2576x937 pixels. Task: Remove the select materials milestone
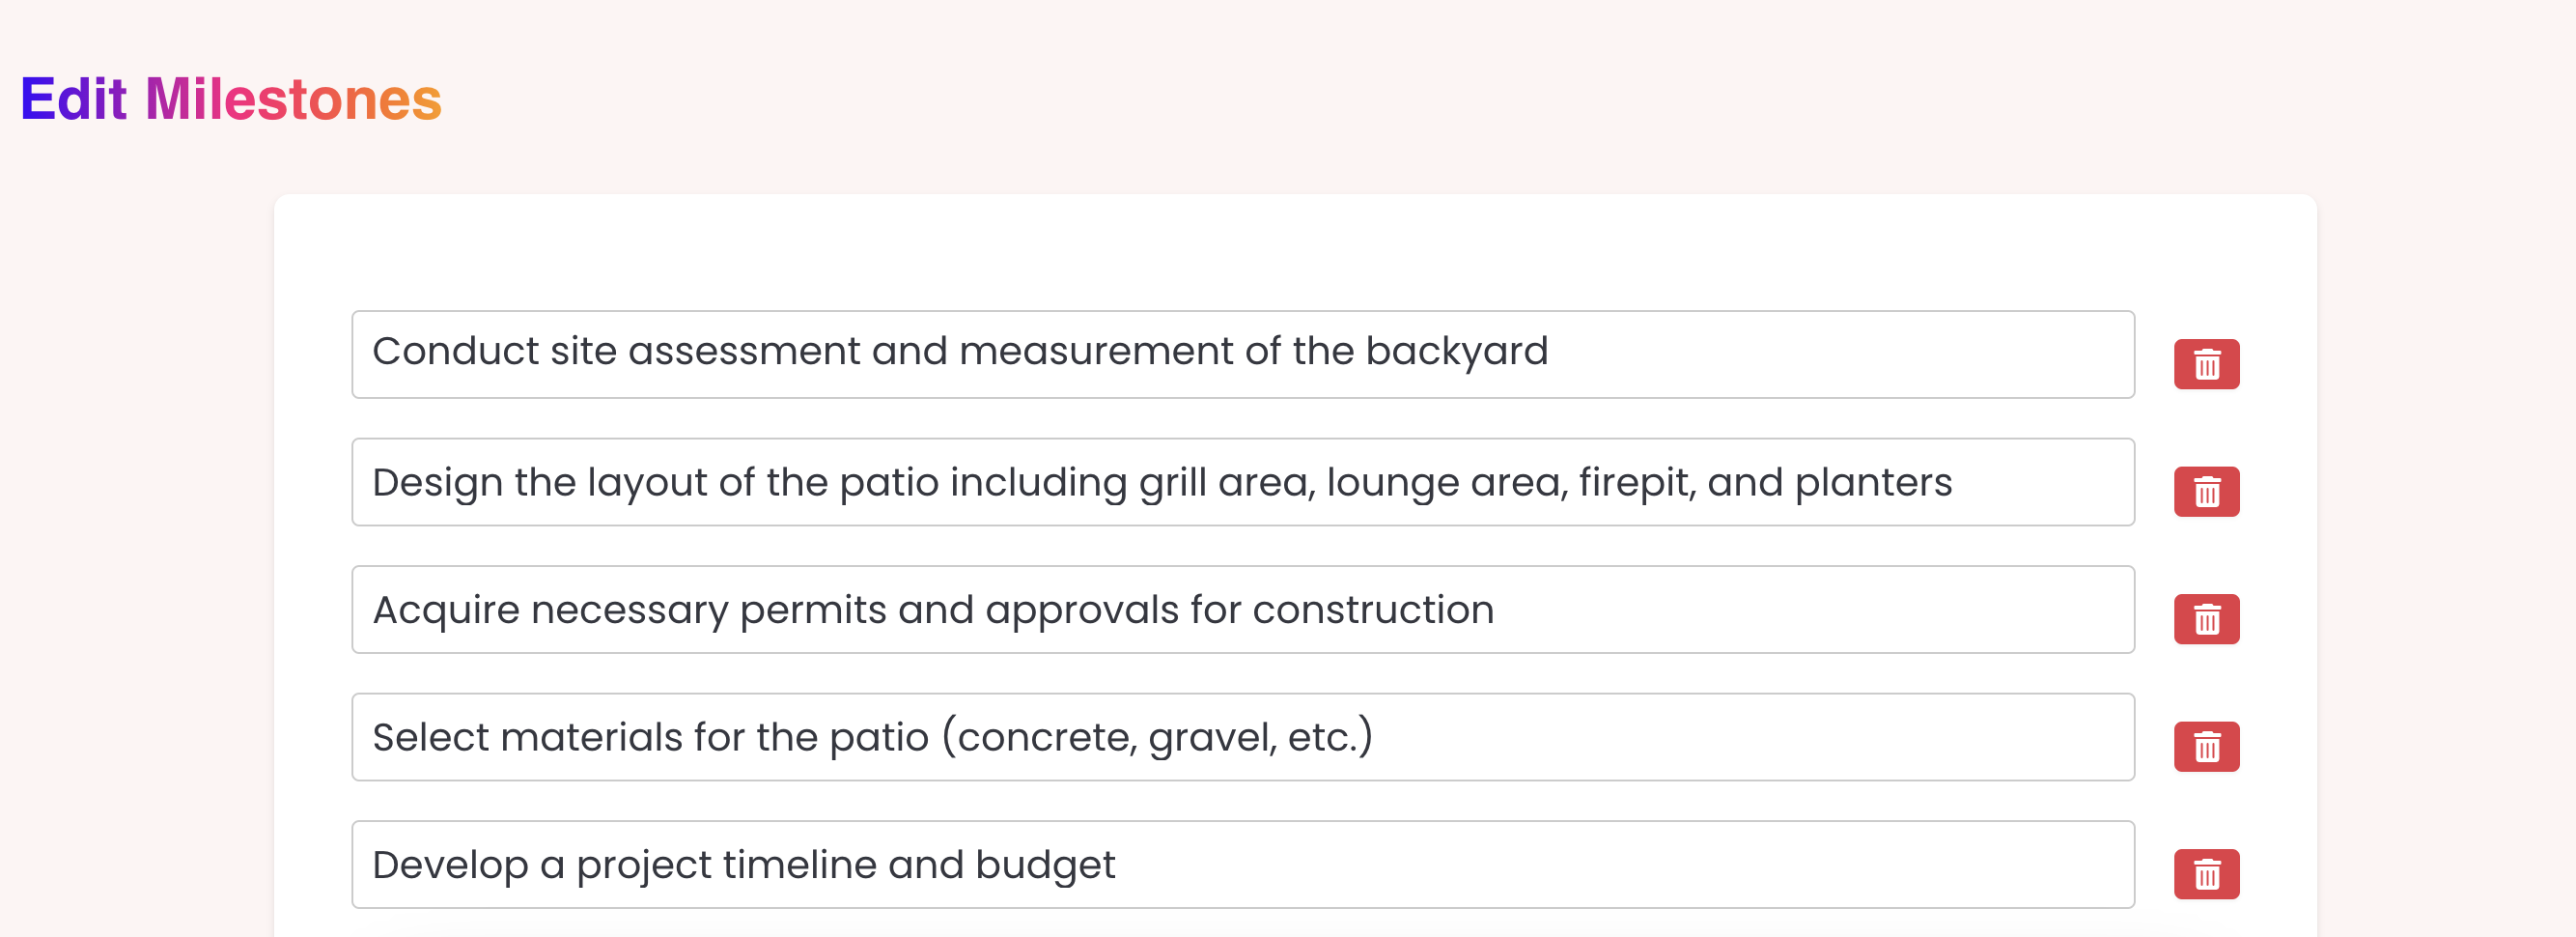[2206, 747]
